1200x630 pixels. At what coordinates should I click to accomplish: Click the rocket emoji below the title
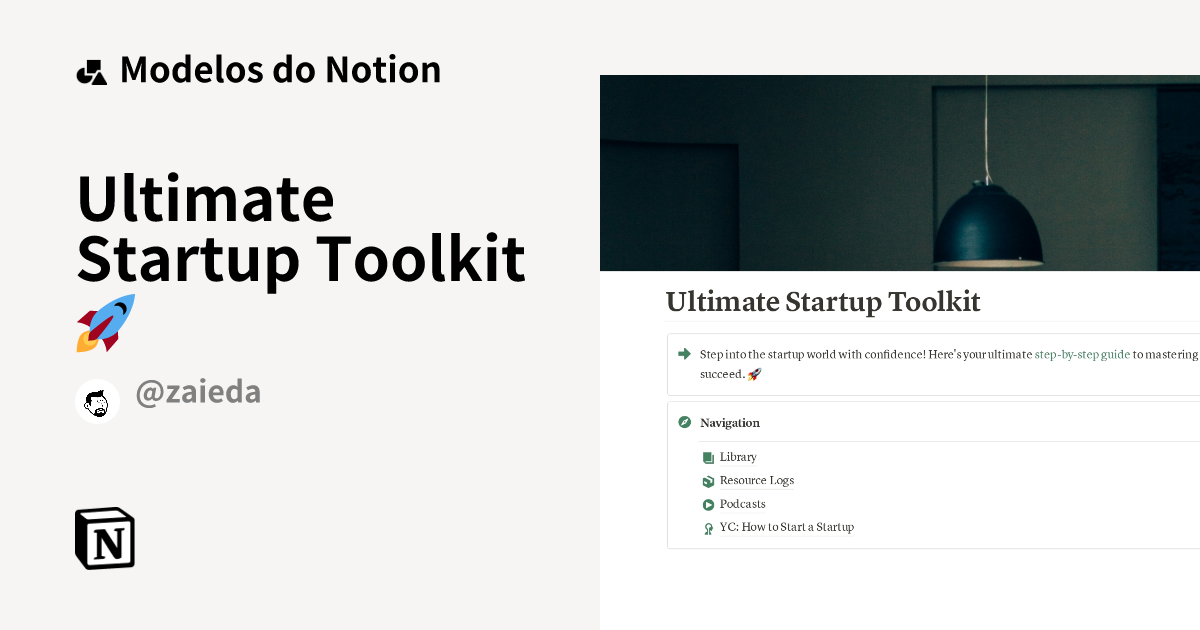(103, 323)
